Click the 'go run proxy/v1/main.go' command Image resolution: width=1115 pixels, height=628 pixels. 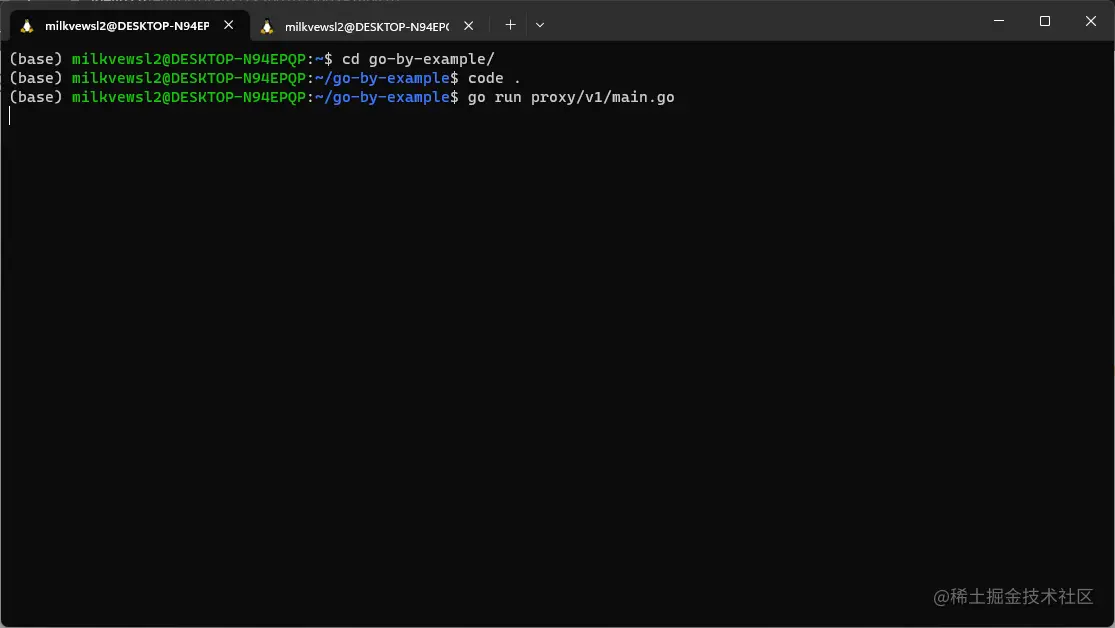pos(571,97)
